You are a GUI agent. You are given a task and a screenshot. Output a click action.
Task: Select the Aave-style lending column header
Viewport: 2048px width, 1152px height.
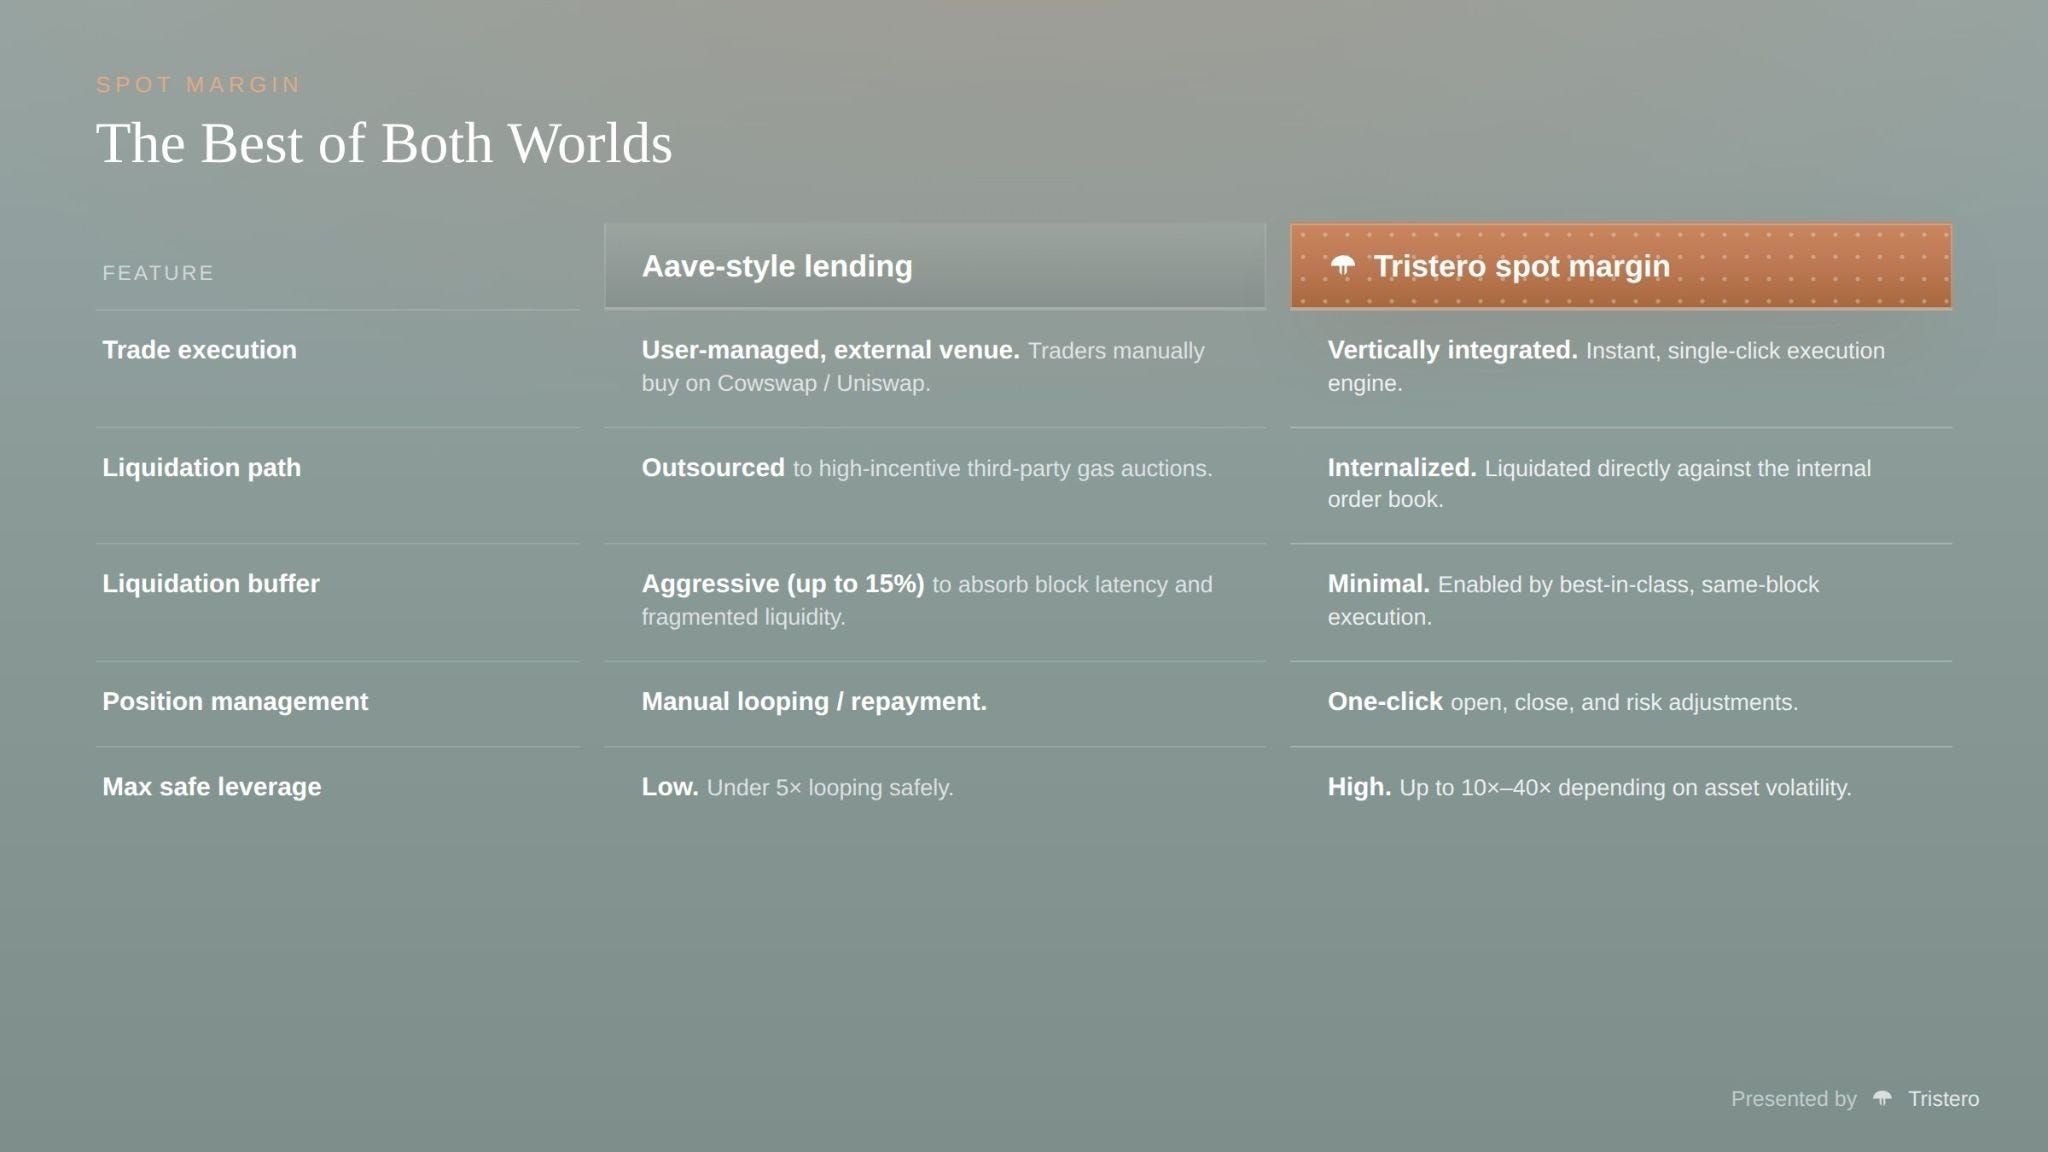(935, 266)
